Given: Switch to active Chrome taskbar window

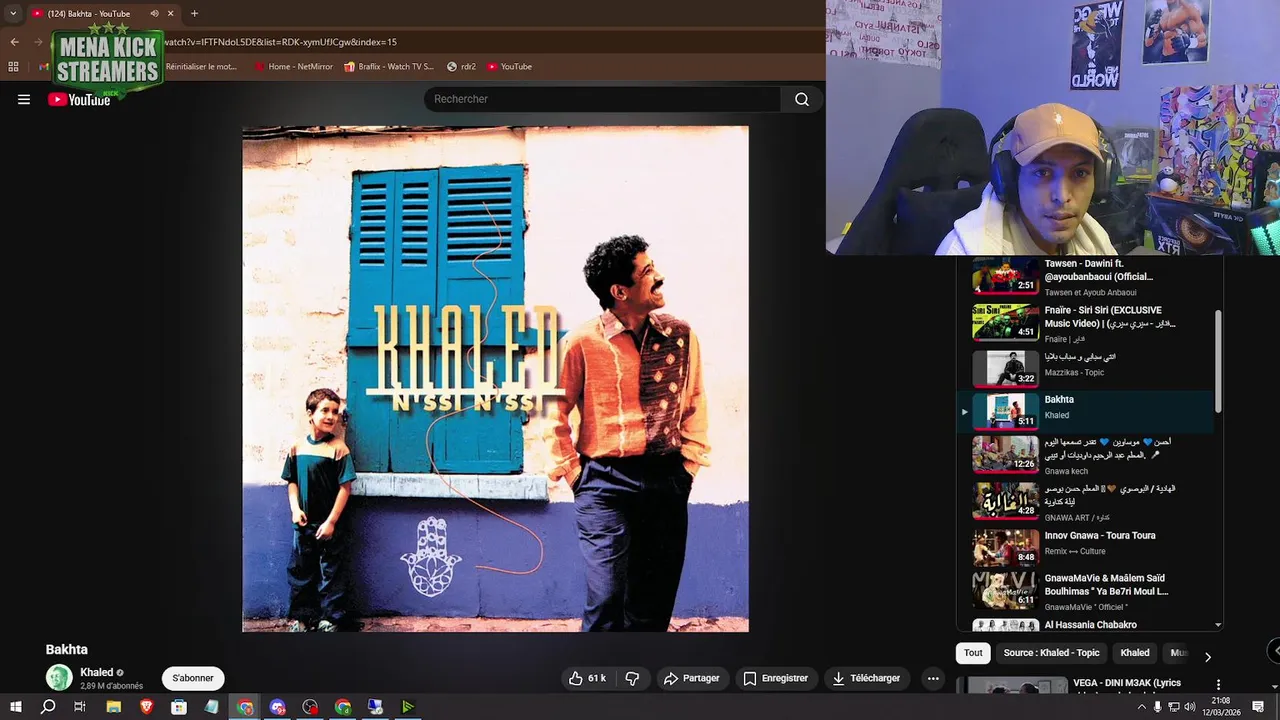Looking at the screenshot, I should click(x=245, y=707).
